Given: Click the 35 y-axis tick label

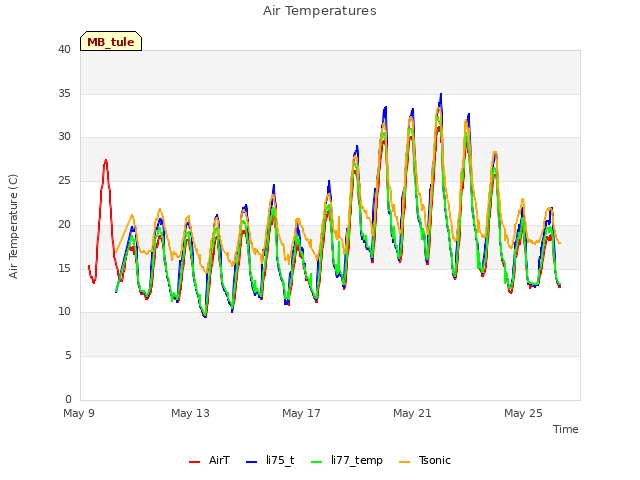Looking at the screenshot, I should click(64, 93).
